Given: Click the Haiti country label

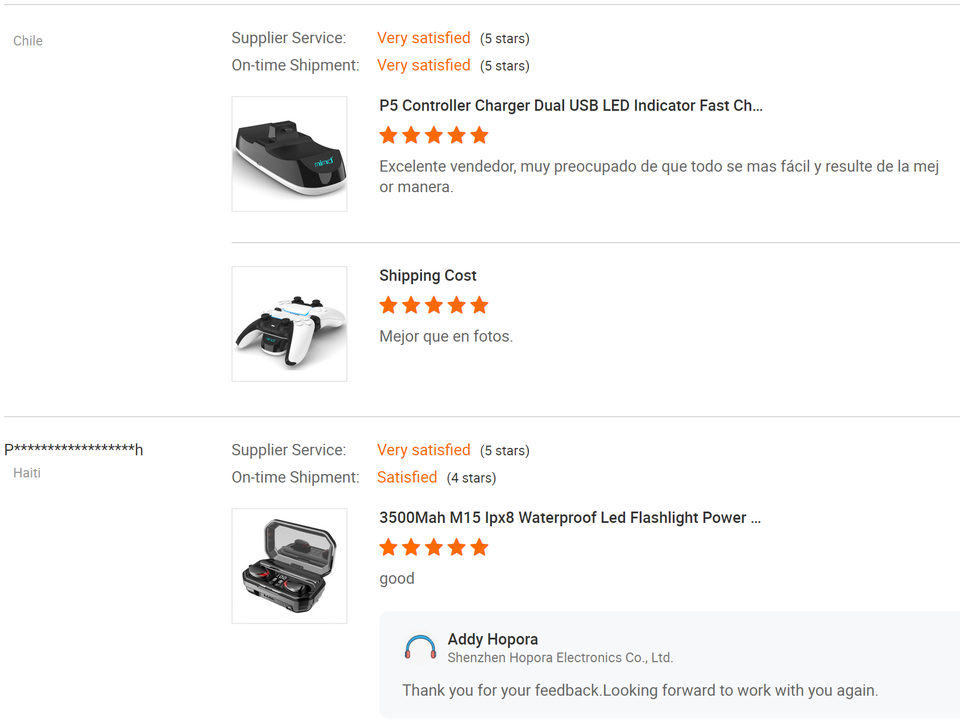Looking at the screenshot, I should [x=27, y=473].
